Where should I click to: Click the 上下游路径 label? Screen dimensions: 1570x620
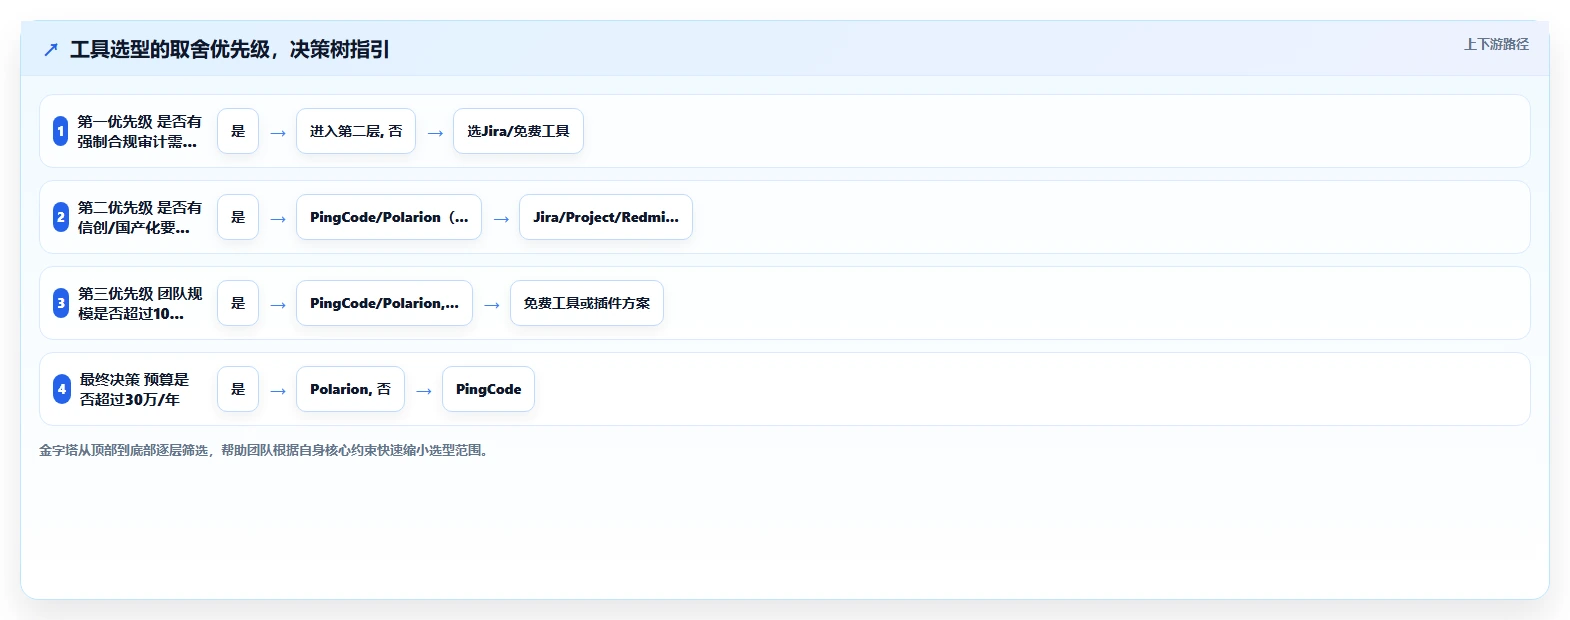coord(1496,44)
